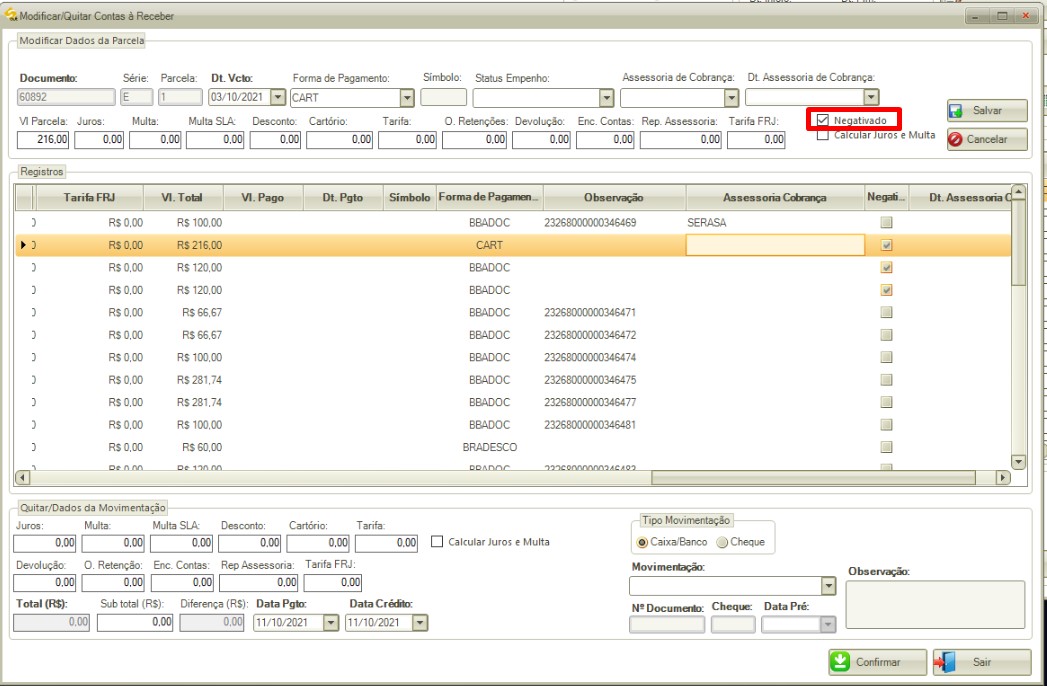Select observation 23268000000346474 cell

click(x=614, y=357)
